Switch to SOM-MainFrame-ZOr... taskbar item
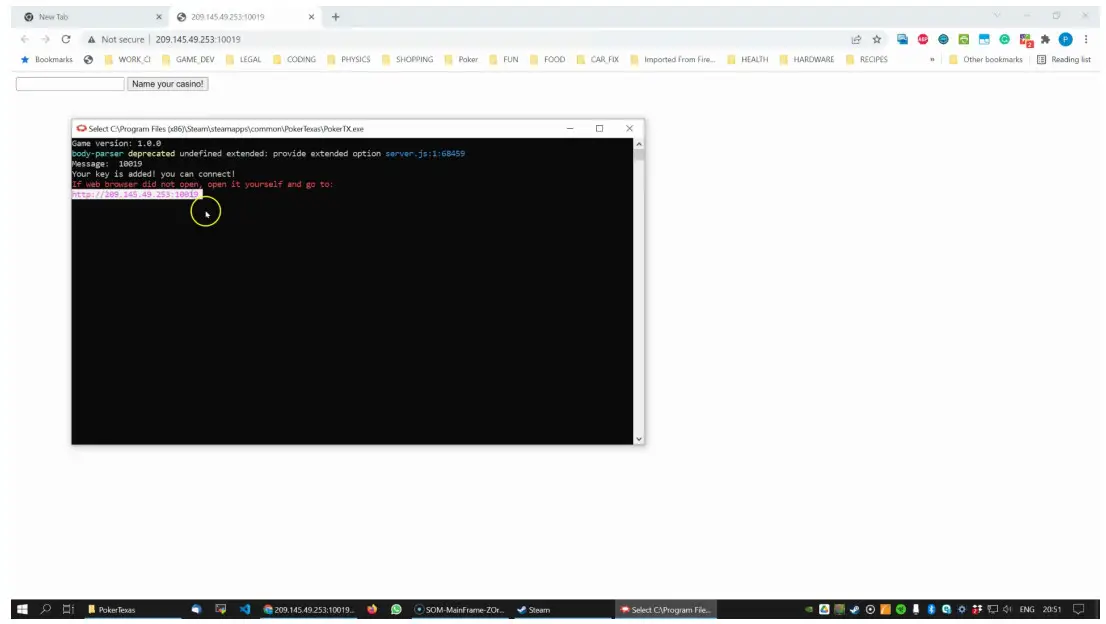This screenshot has width=1106, height=624. click(x=459, y=609)
